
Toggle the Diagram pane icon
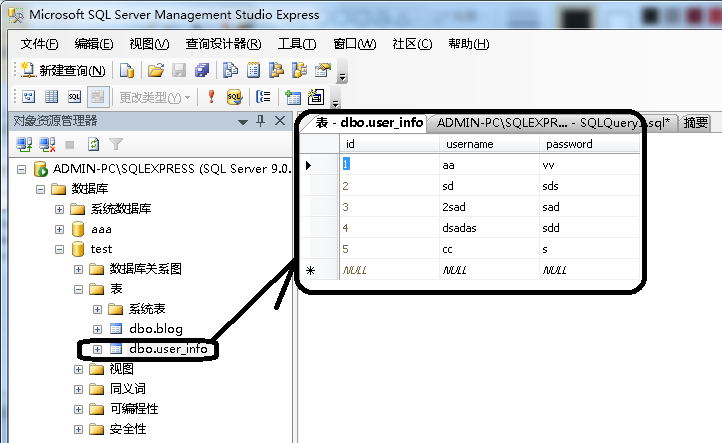click(x=29, y=97)
